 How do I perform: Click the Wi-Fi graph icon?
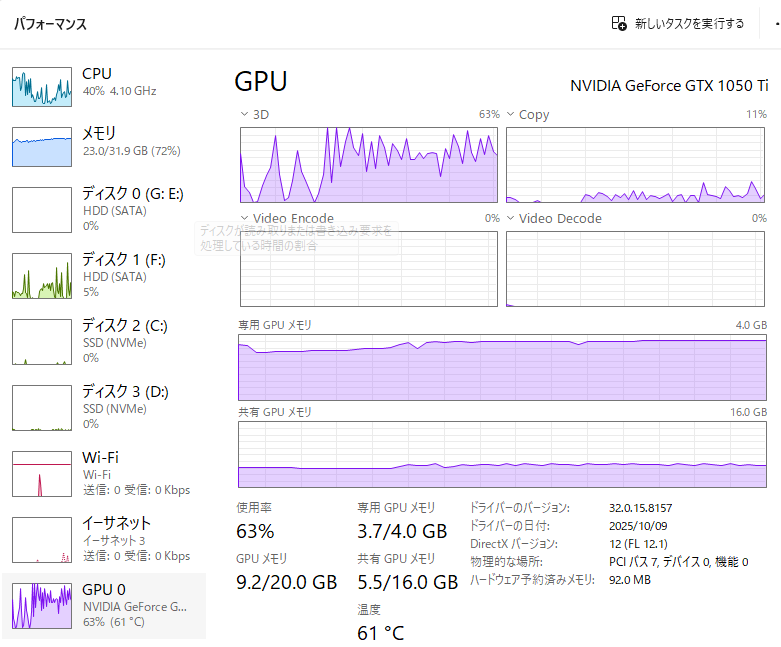[x=41, y=474]
